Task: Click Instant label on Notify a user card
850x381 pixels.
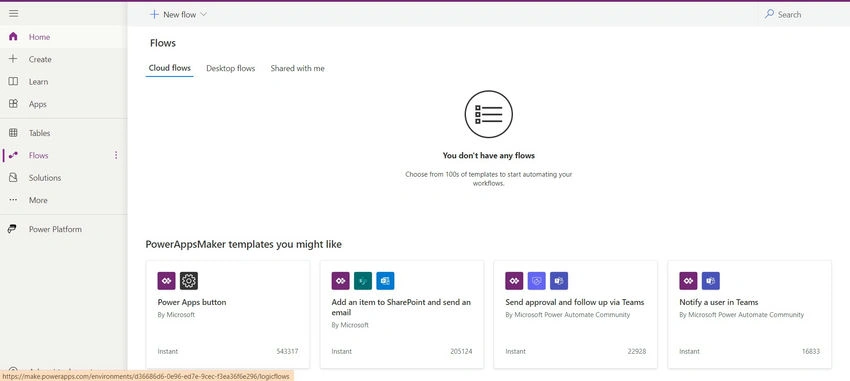Action: [x=690, y=351]
